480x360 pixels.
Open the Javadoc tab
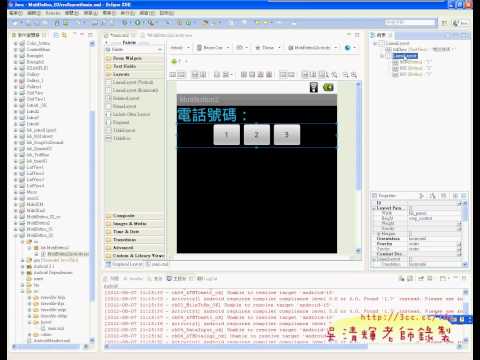pos(133,278)
